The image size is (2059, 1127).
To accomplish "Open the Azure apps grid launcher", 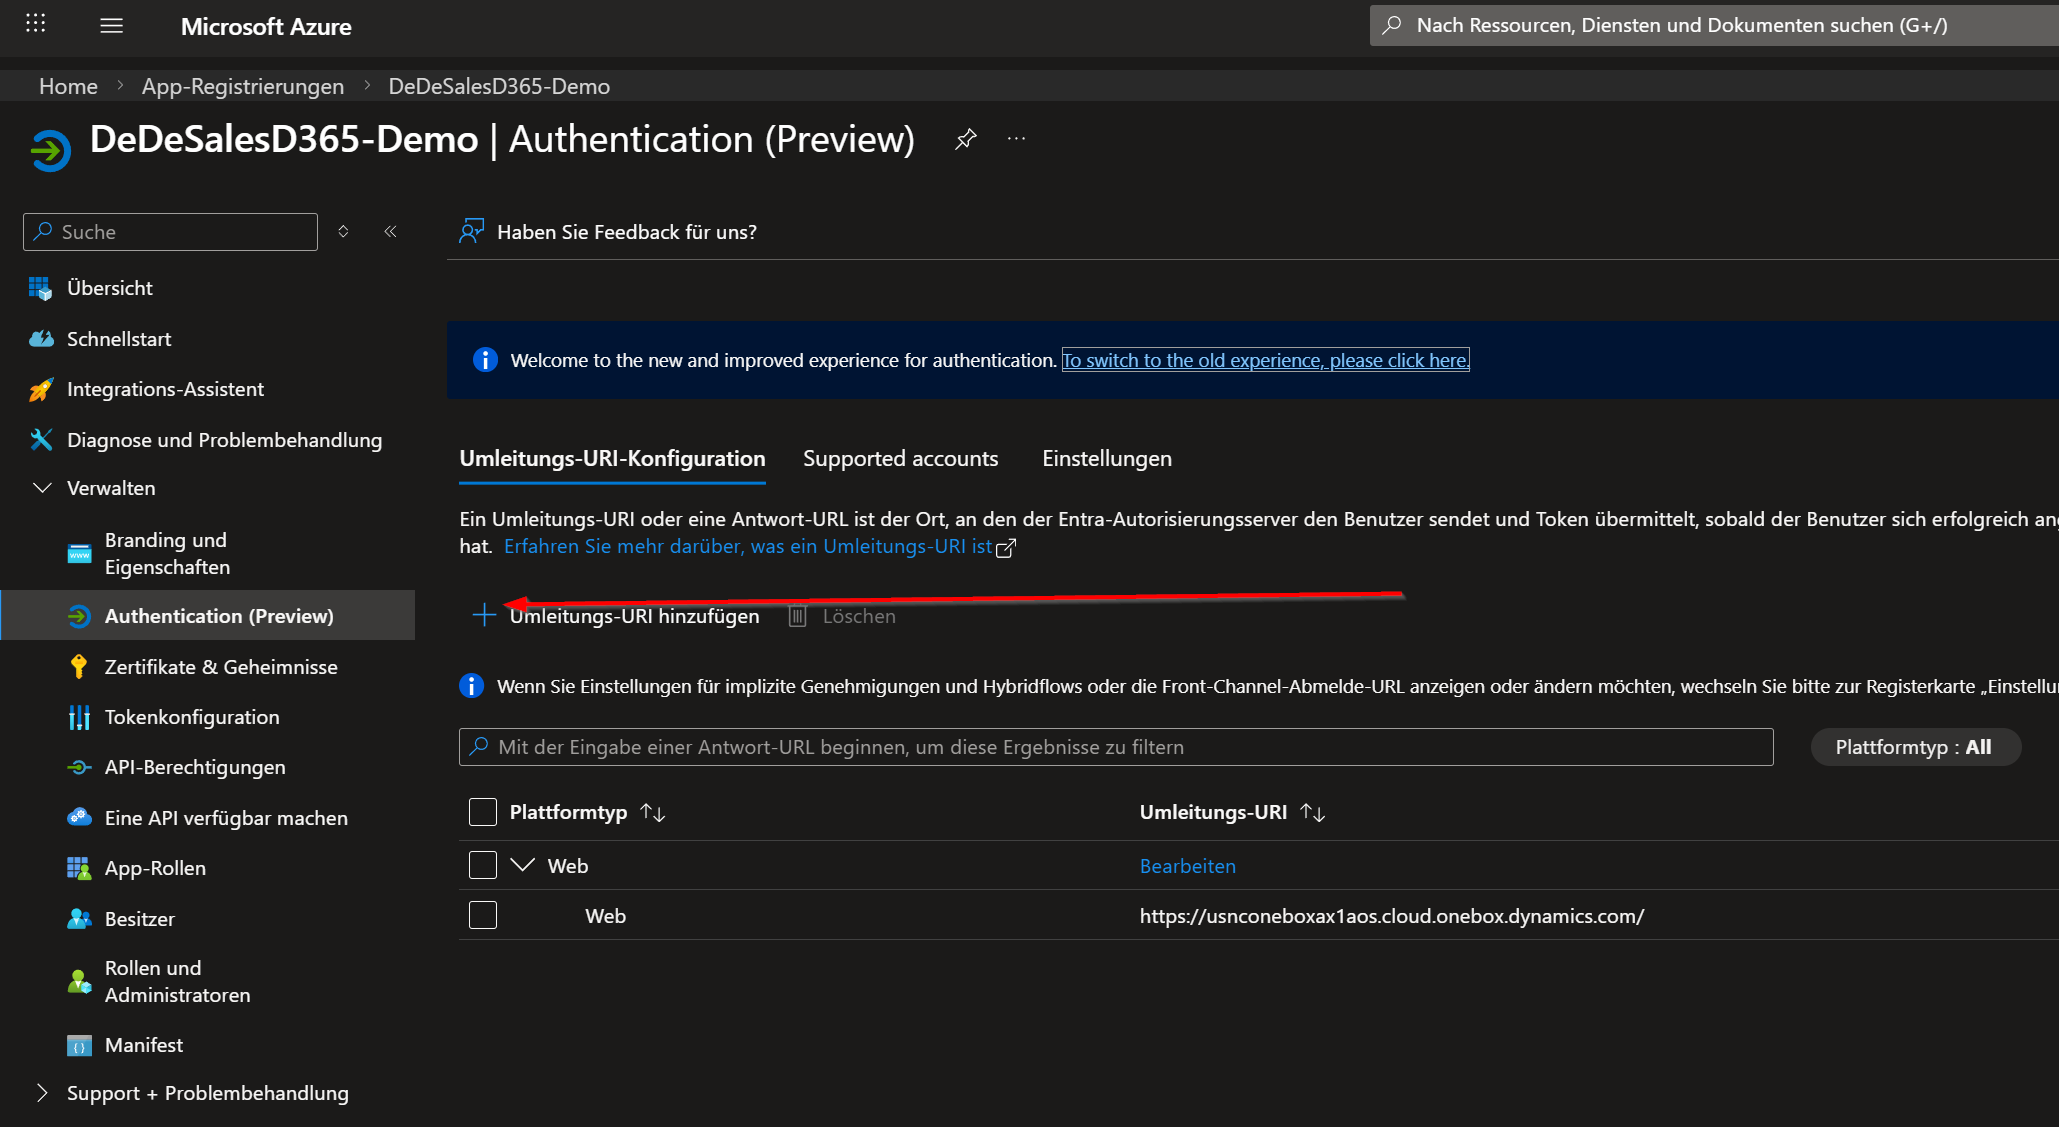I will click(36, 24).
